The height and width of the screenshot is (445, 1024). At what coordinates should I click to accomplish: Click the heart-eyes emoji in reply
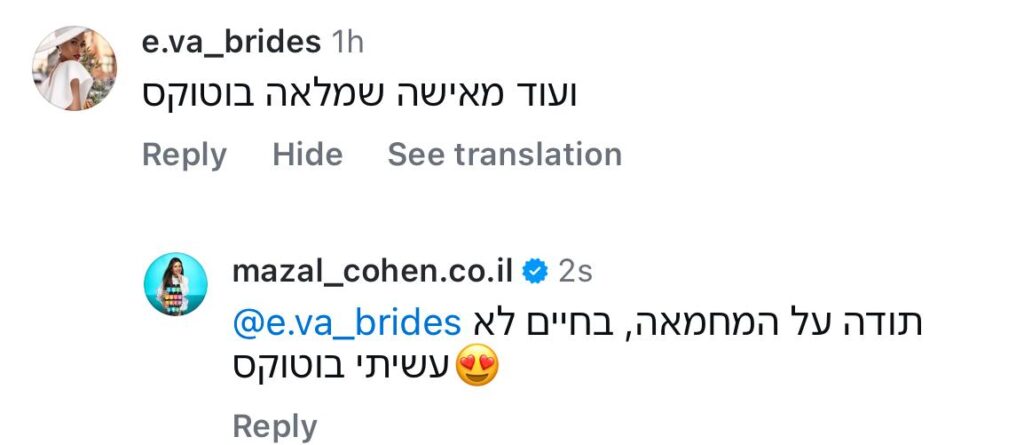tap(477, 371)
